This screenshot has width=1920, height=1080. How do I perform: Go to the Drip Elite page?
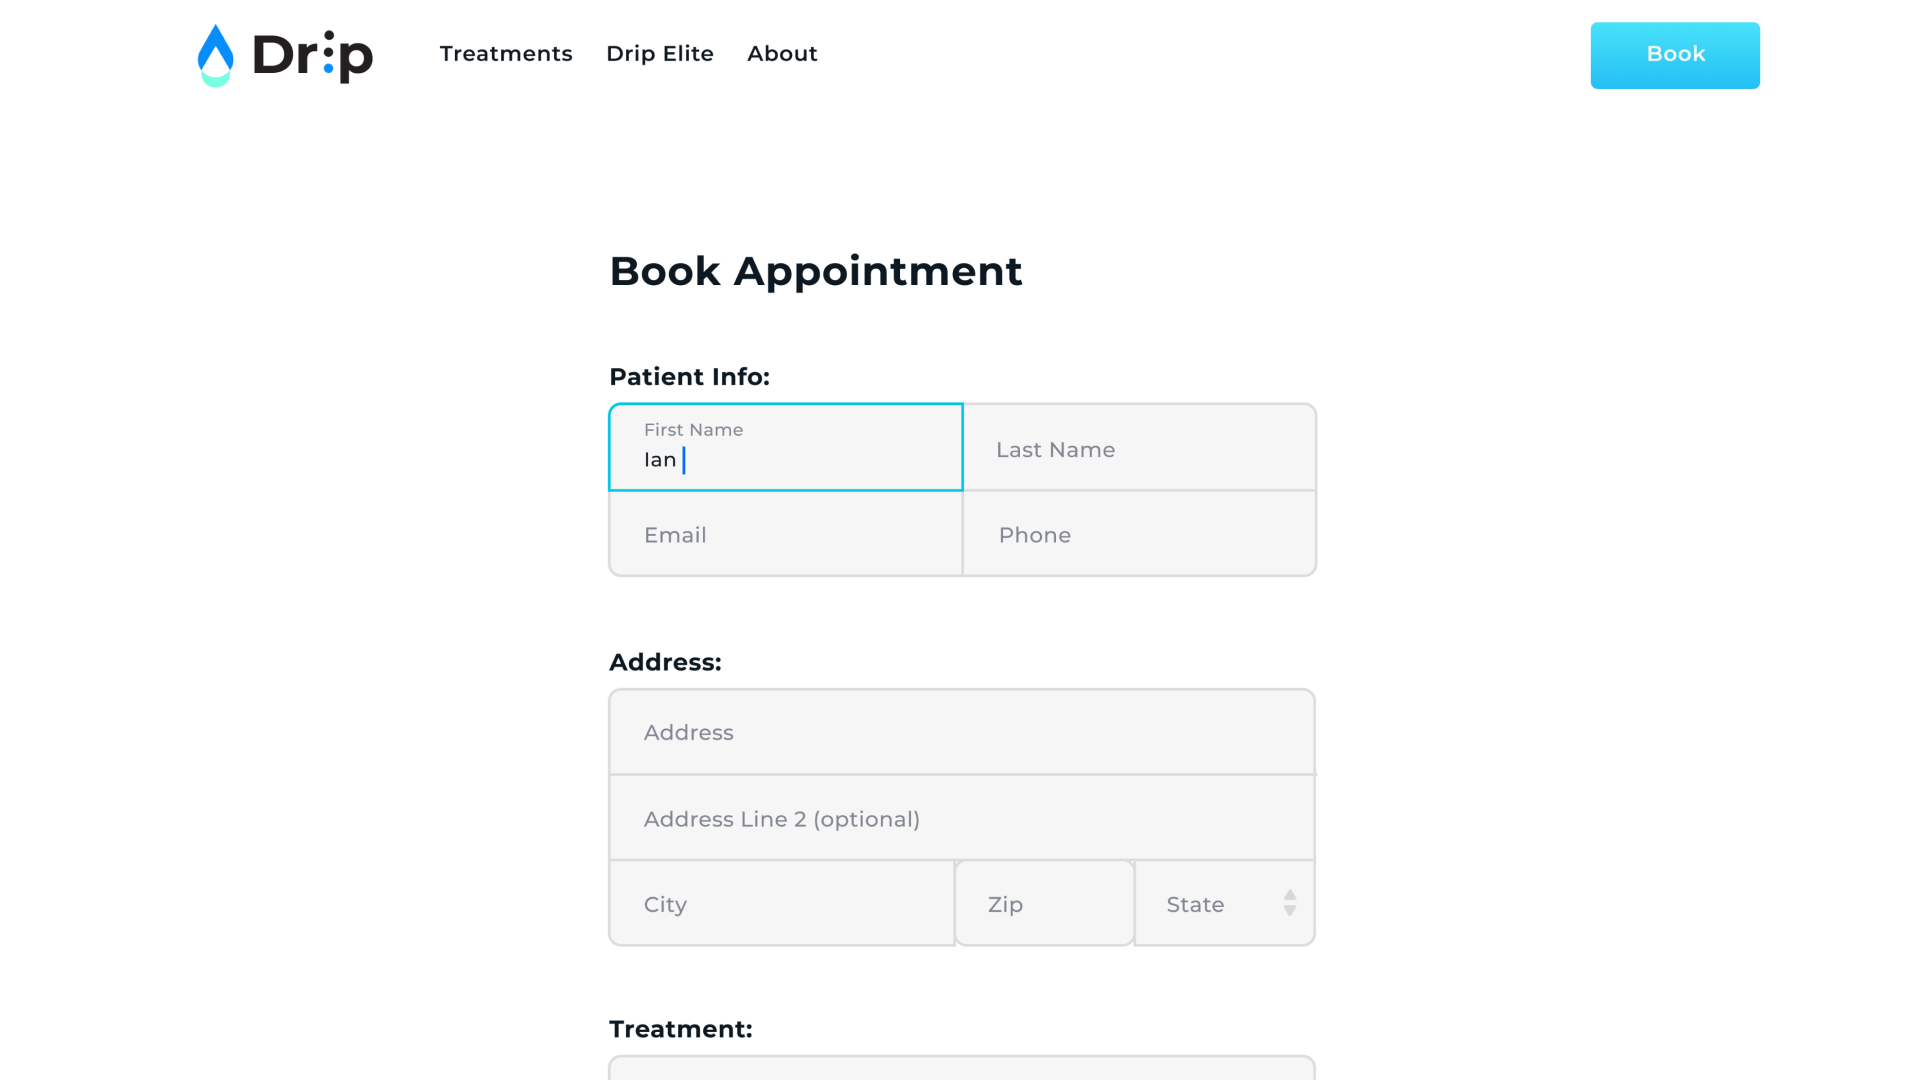click(x=660, y=54)
